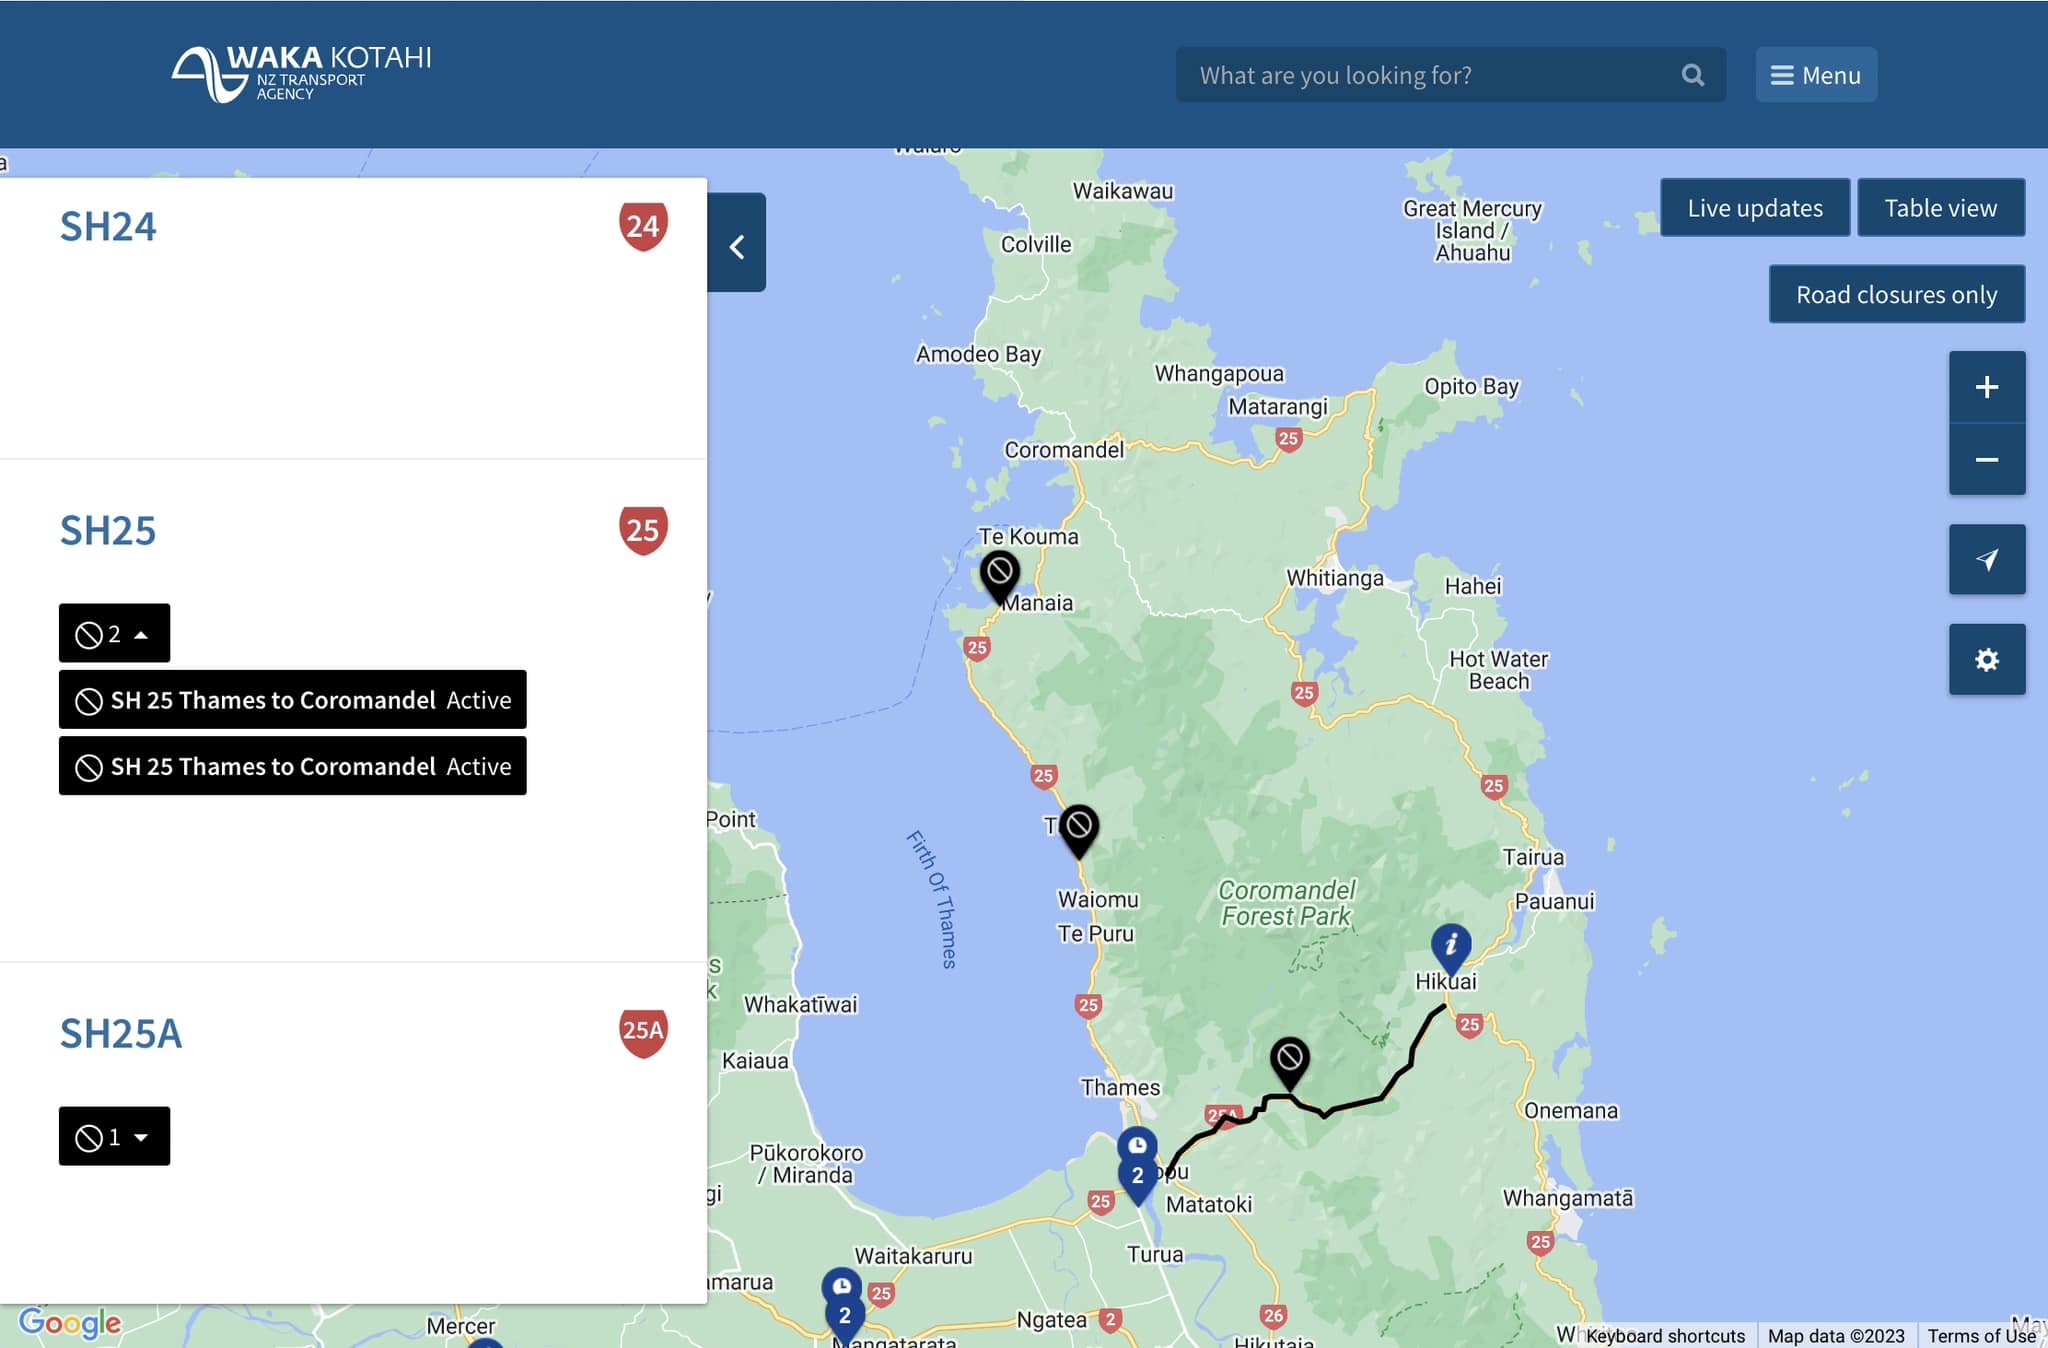Viewport: 2048px width, 1348px height.
Task: Click the search magnifier icon
Action: tap(1692, 75)
